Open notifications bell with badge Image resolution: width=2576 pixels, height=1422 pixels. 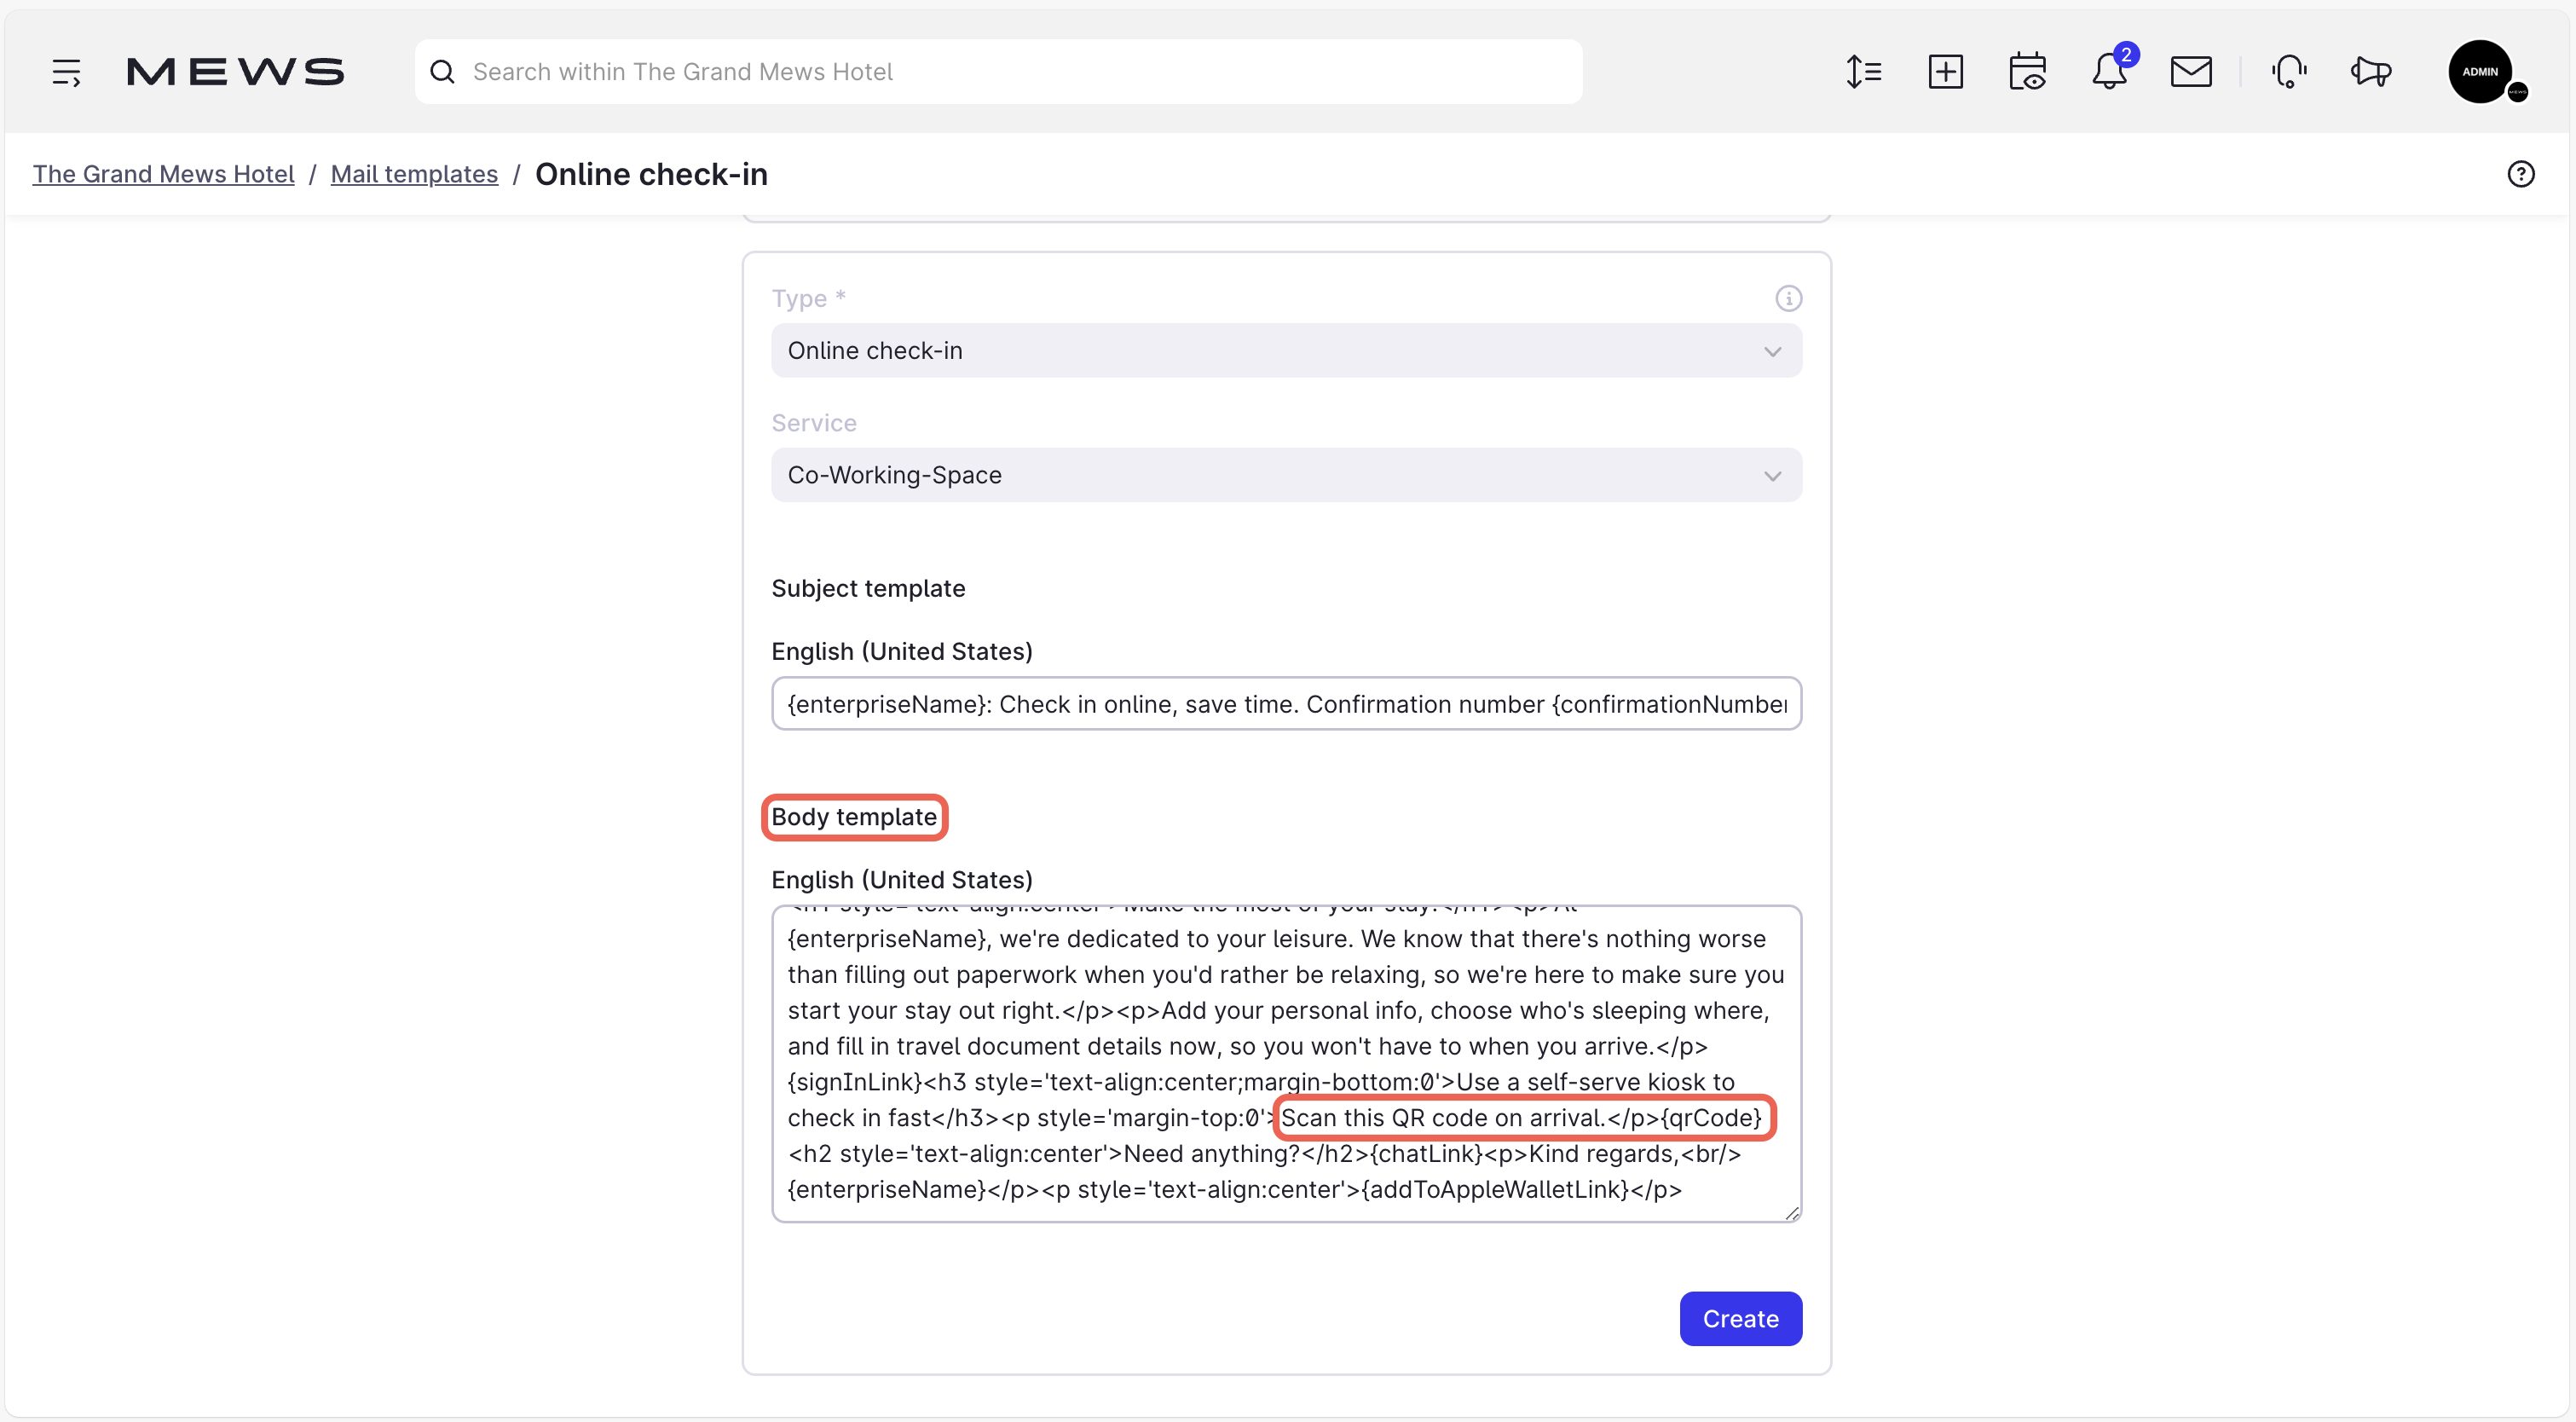2109,72
